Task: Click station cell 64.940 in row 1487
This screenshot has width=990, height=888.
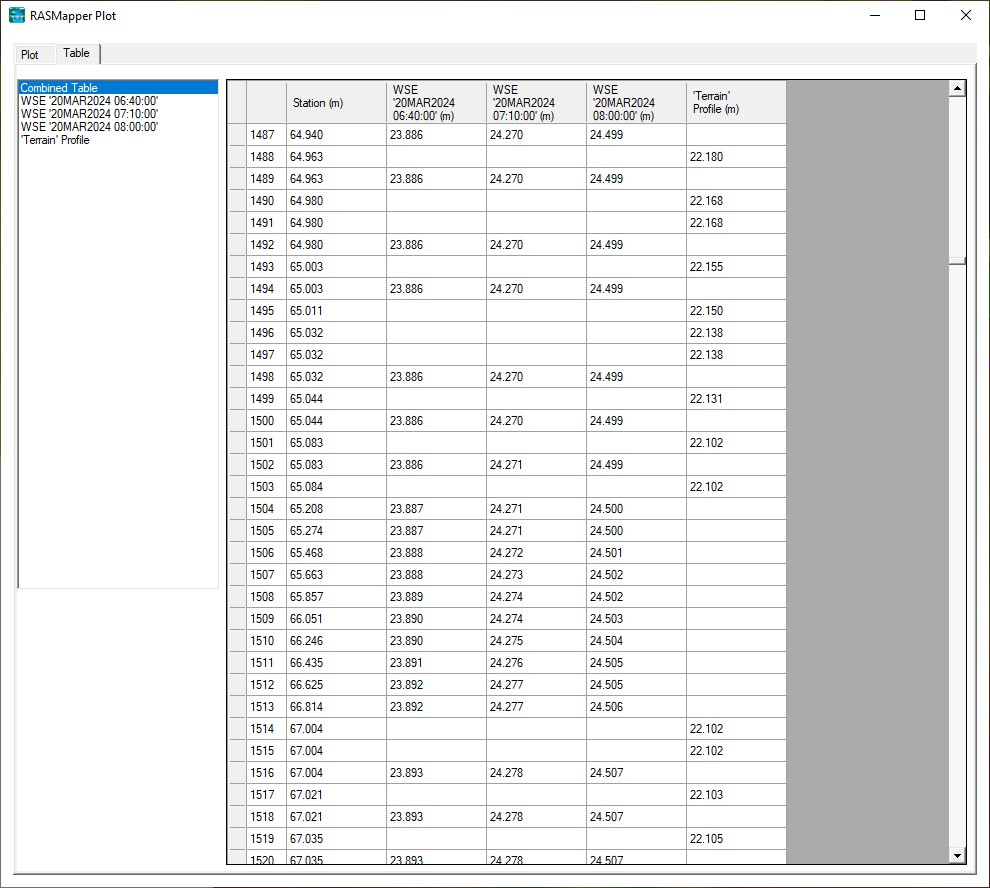Action: point(336,135)
